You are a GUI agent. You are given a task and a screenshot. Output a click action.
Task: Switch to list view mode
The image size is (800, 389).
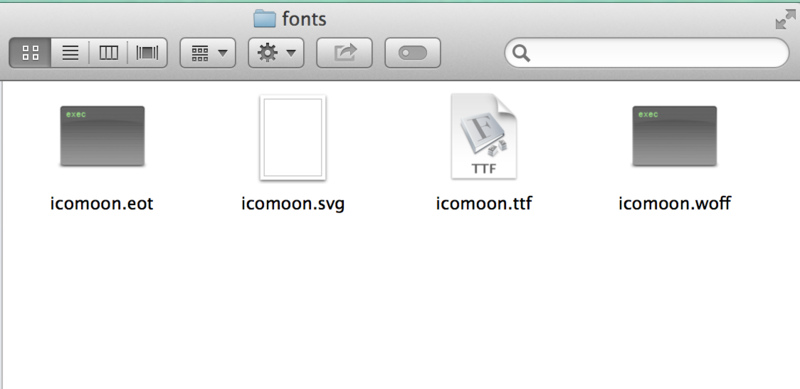point(70,53)
